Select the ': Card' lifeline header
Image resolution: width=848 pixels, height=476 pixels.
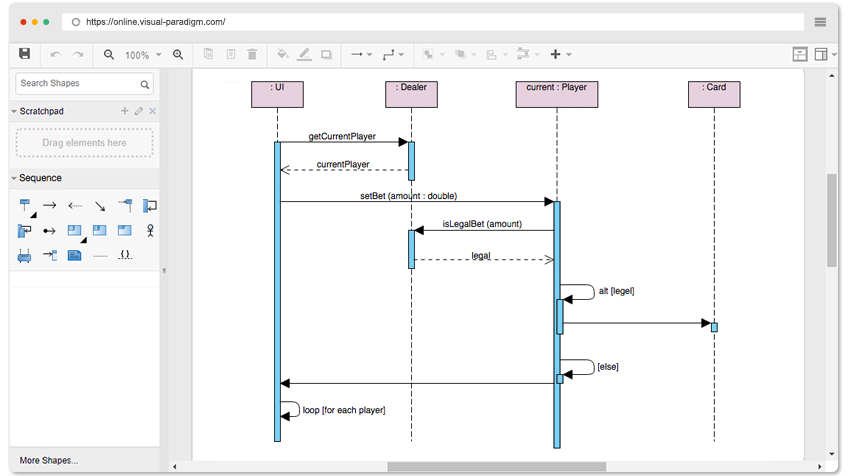[714, 95]
